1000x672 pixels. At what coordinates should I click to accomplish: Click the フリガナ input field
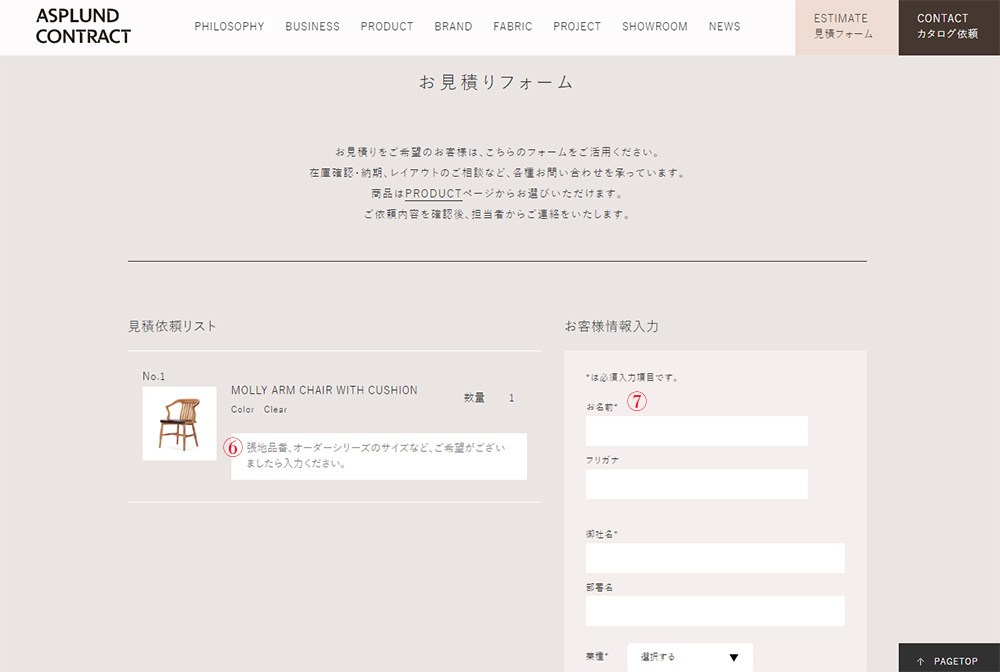[696, 485]
